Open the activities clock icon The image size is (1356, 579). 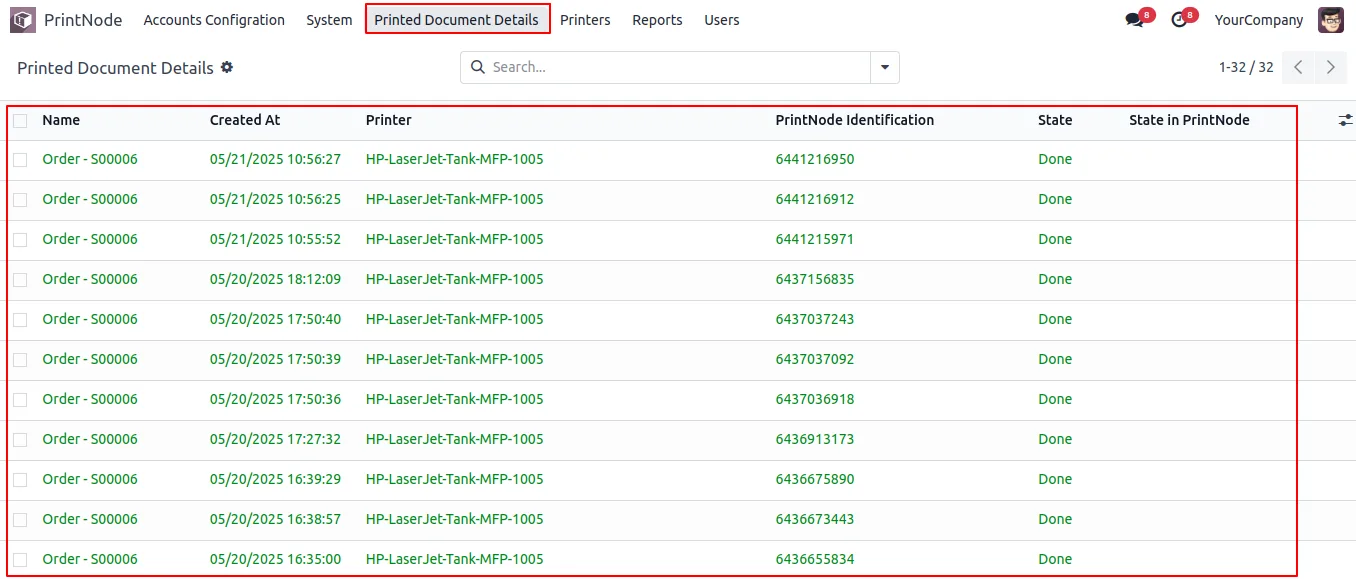pyautogui.click(x=1179, y=20)
